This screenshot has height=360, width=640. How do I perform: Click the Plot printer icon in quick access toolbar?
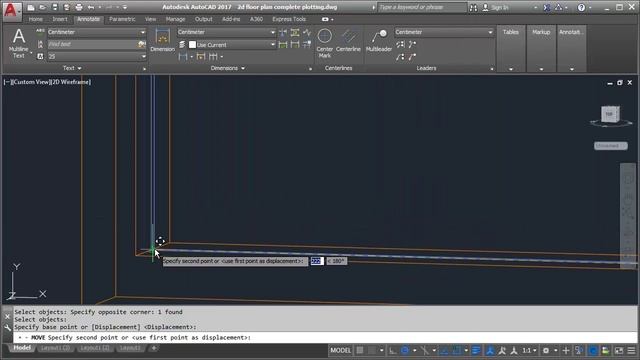click(x=79, y=7)
